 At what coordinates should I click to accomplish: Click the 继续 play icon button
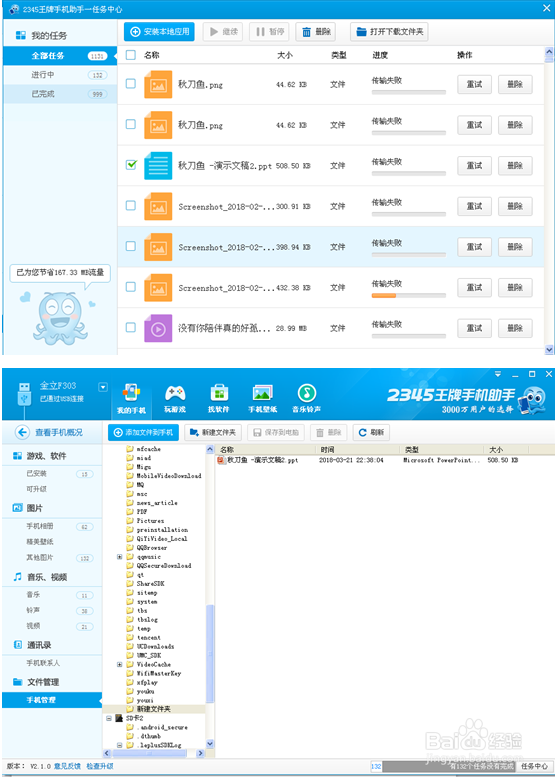[223, 32]
